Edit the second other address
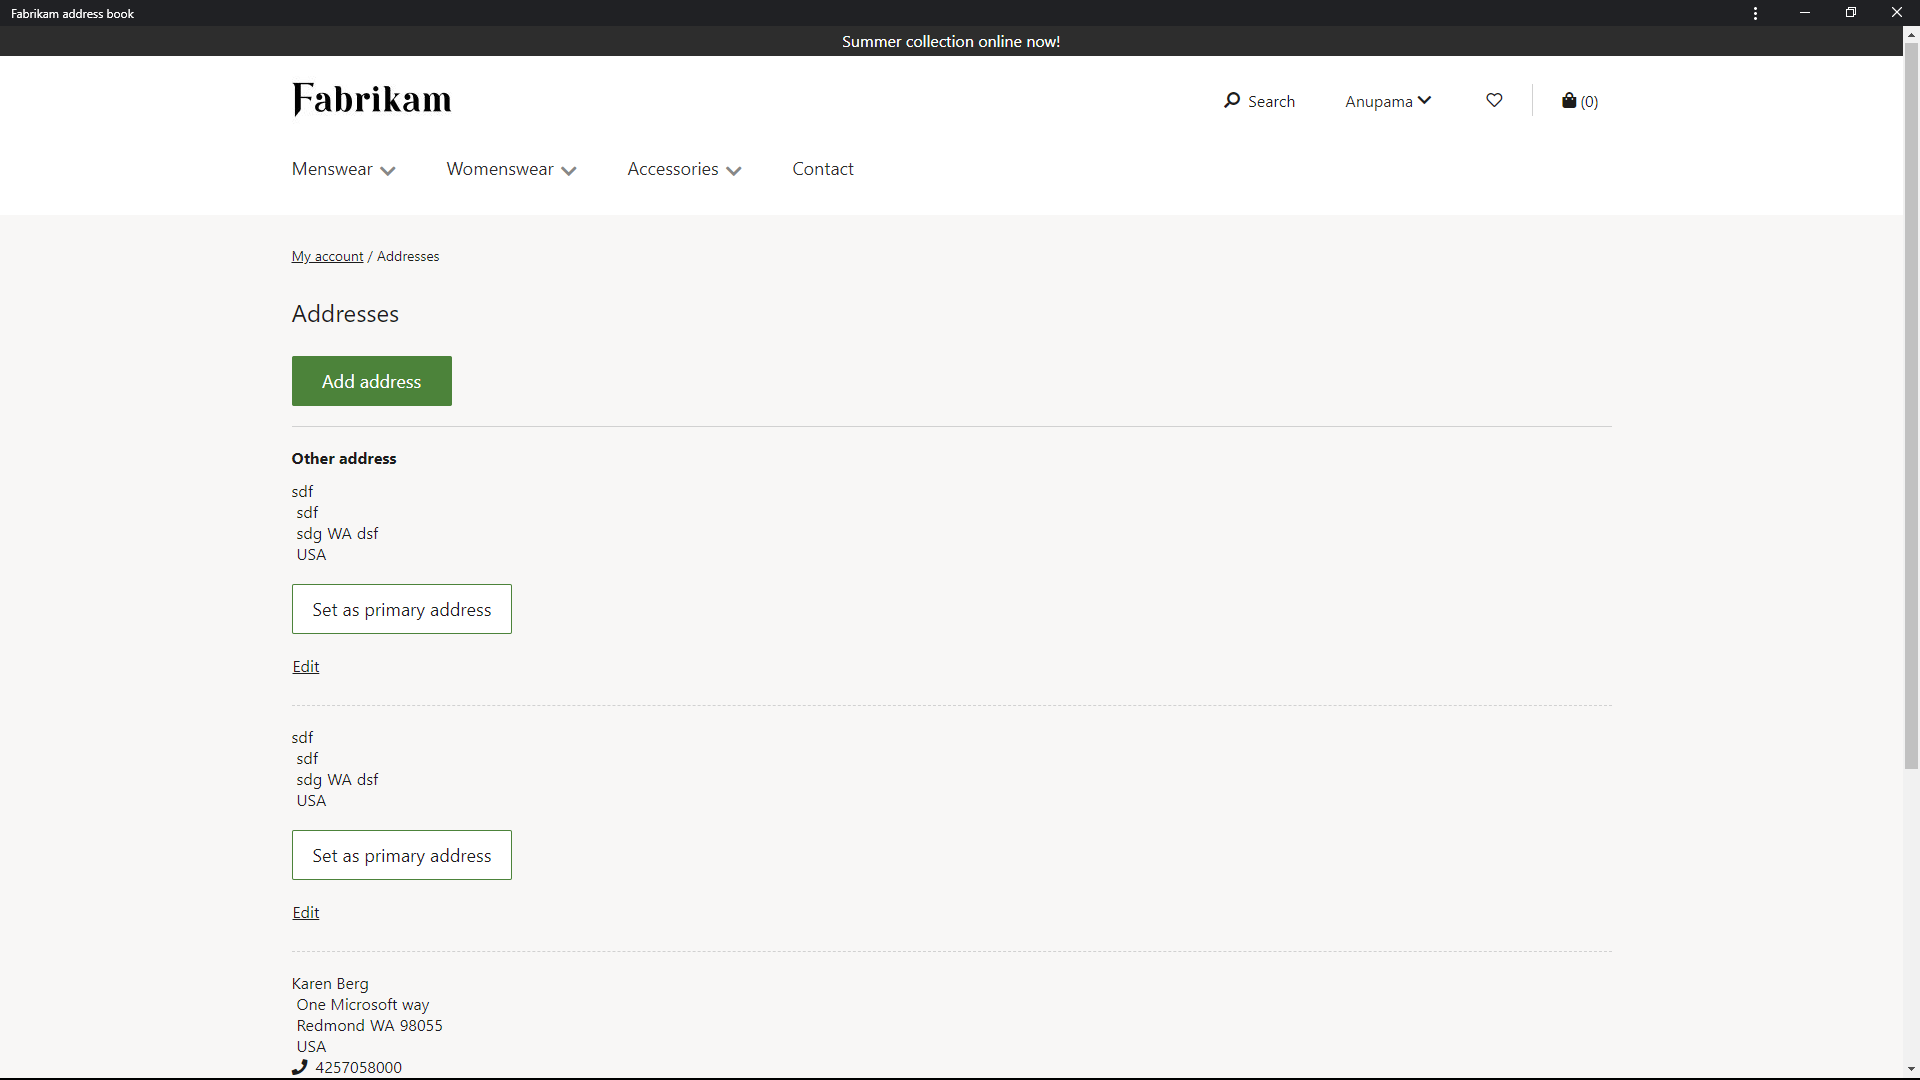Viewport: 1920px width, 1080px height. pos(305,911)
